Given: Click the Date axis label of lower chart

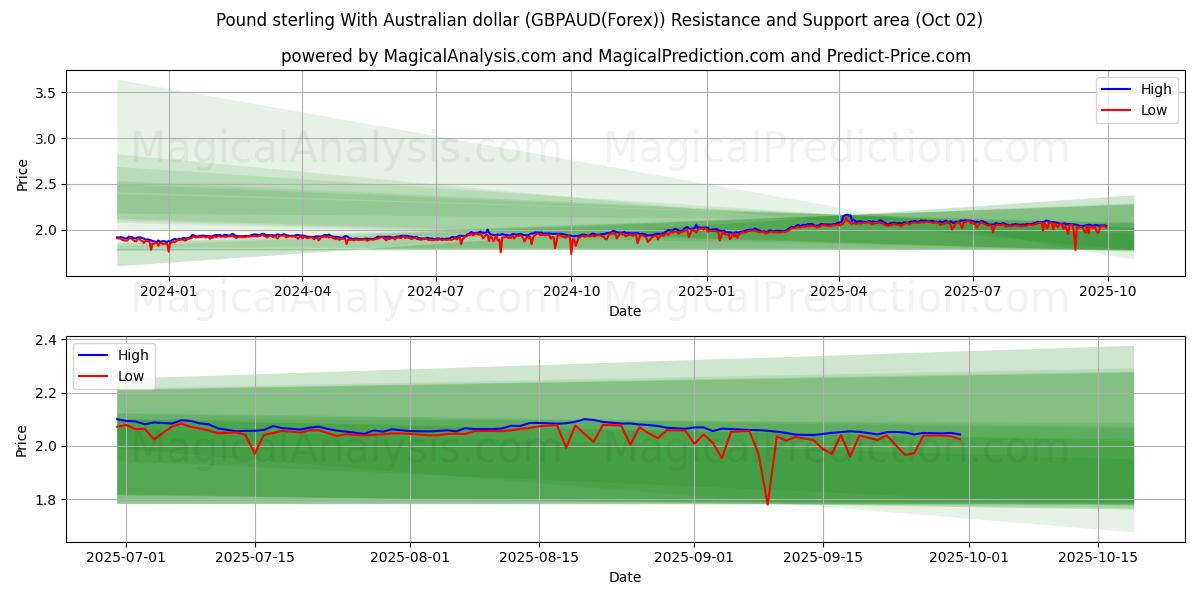Looking at the screenshot, I should tap(625, 577).
